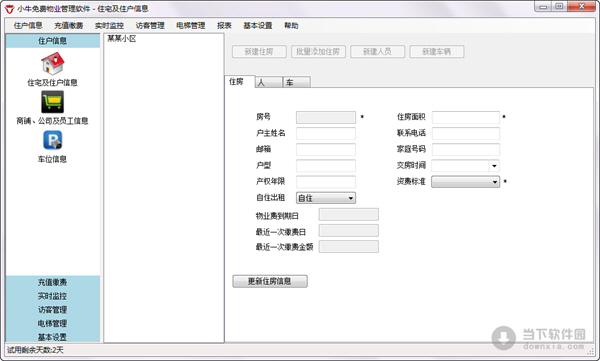The image size is (600, 361).
Task: Click the 更新住房信息 button
Action: pyautogui.click(x=270, y=281)
